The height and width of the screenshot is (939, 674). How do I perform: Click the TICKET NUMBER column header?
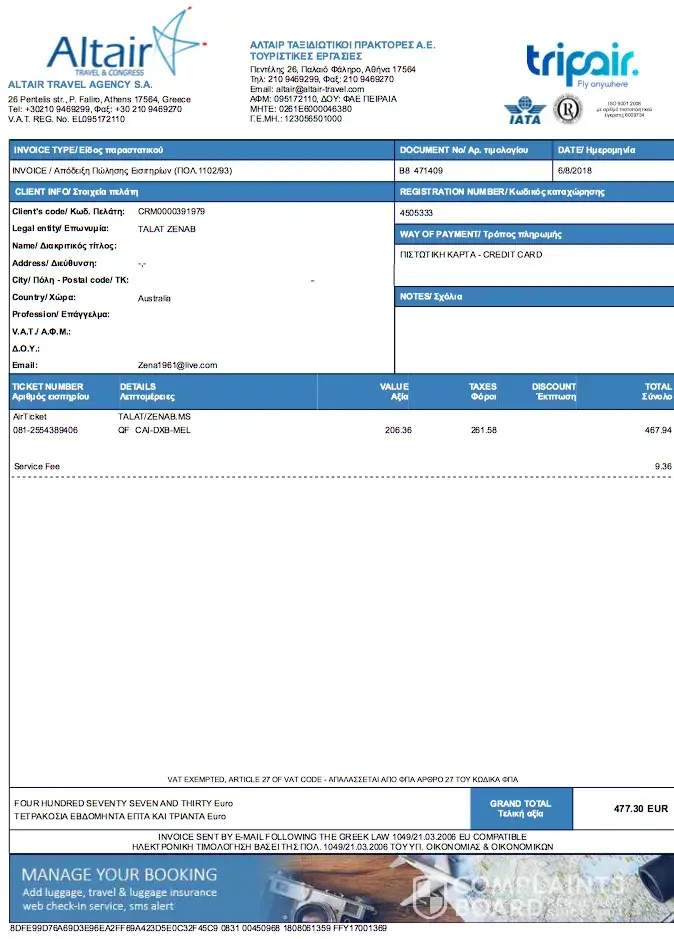48,391
